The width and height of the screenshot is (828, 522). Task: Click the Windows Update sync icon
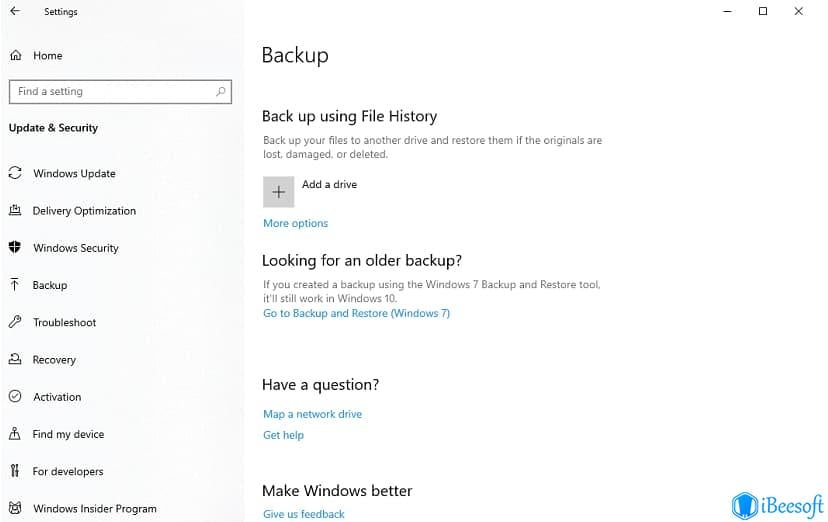(15, 173)
